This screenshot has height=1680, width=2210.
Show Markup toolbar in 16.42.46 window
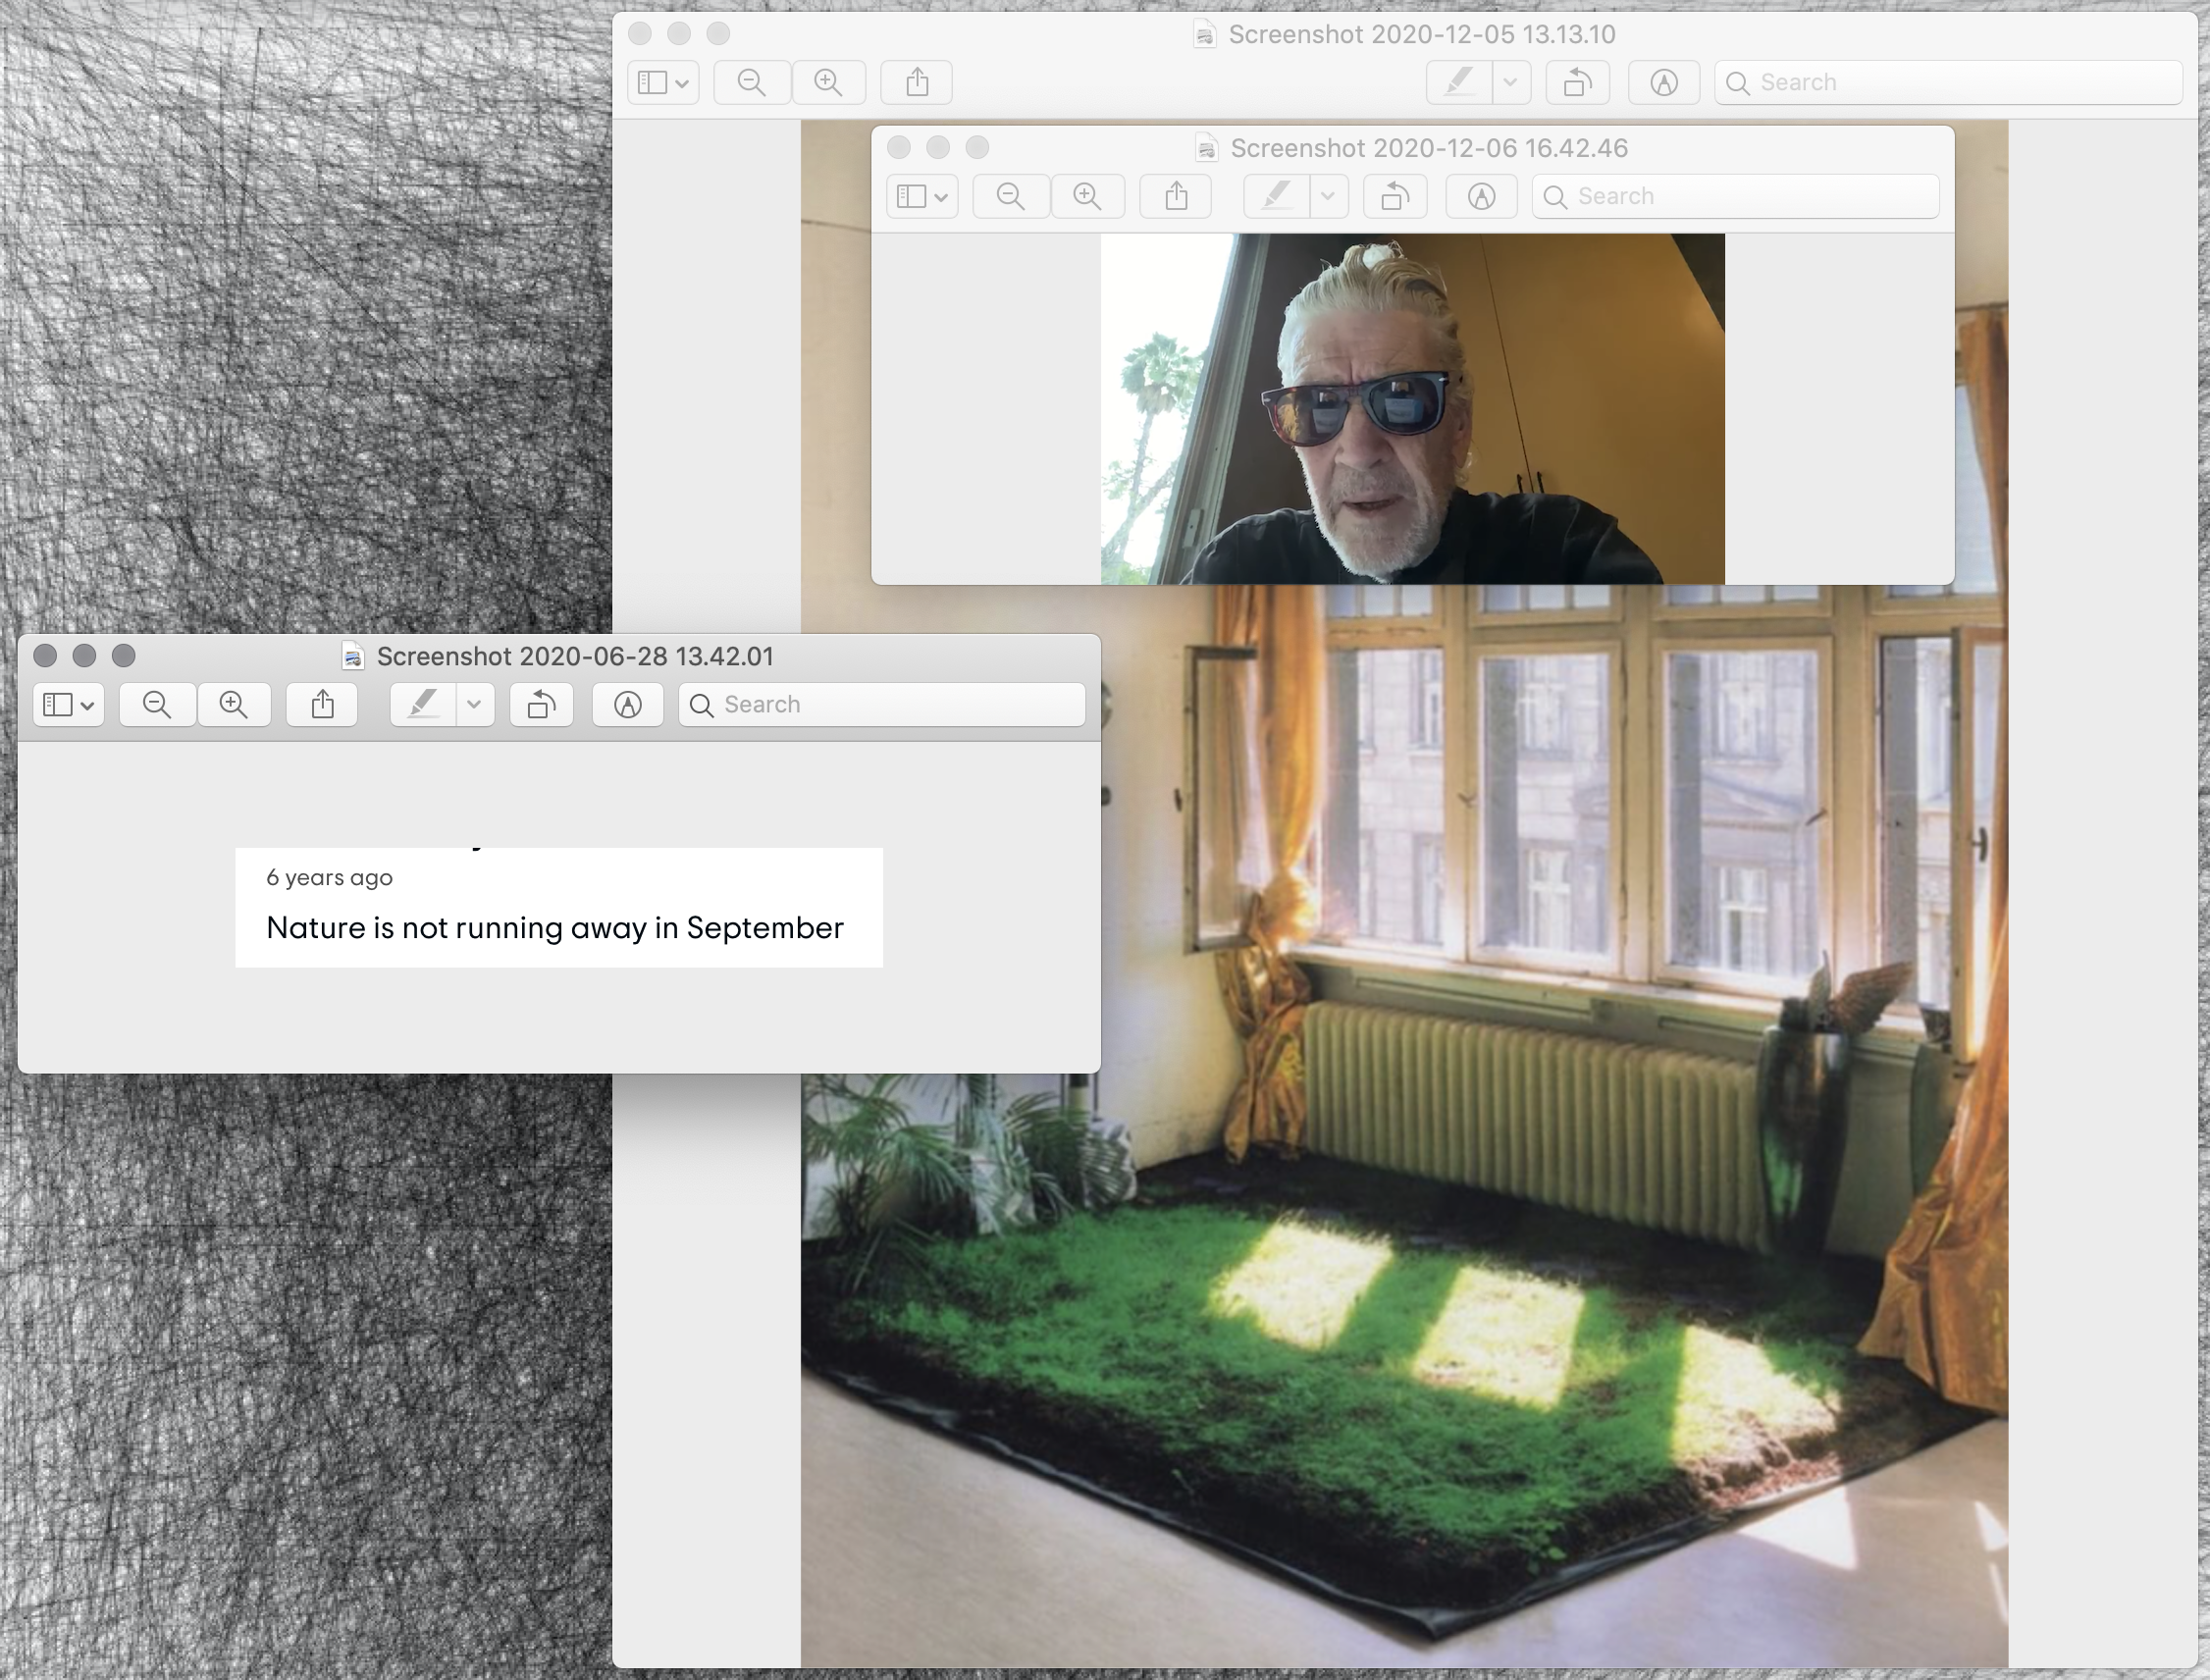point(1481,196)
